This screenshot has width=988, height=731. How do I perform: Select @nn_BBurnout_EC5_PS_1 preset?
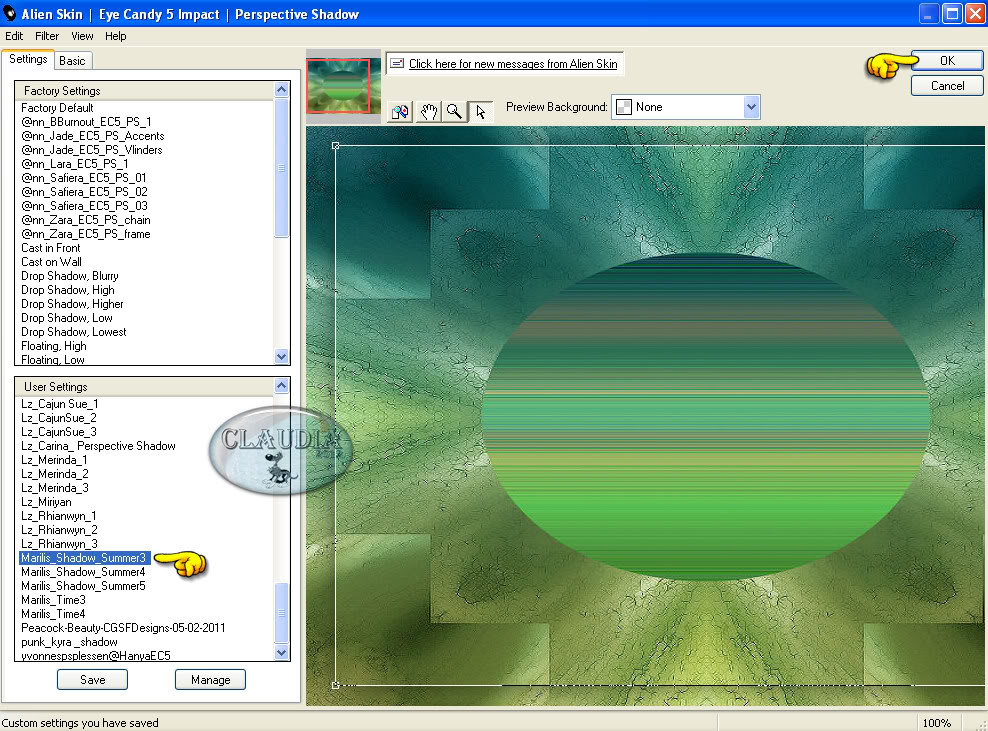pyautogui.click(x=86, y=122)
